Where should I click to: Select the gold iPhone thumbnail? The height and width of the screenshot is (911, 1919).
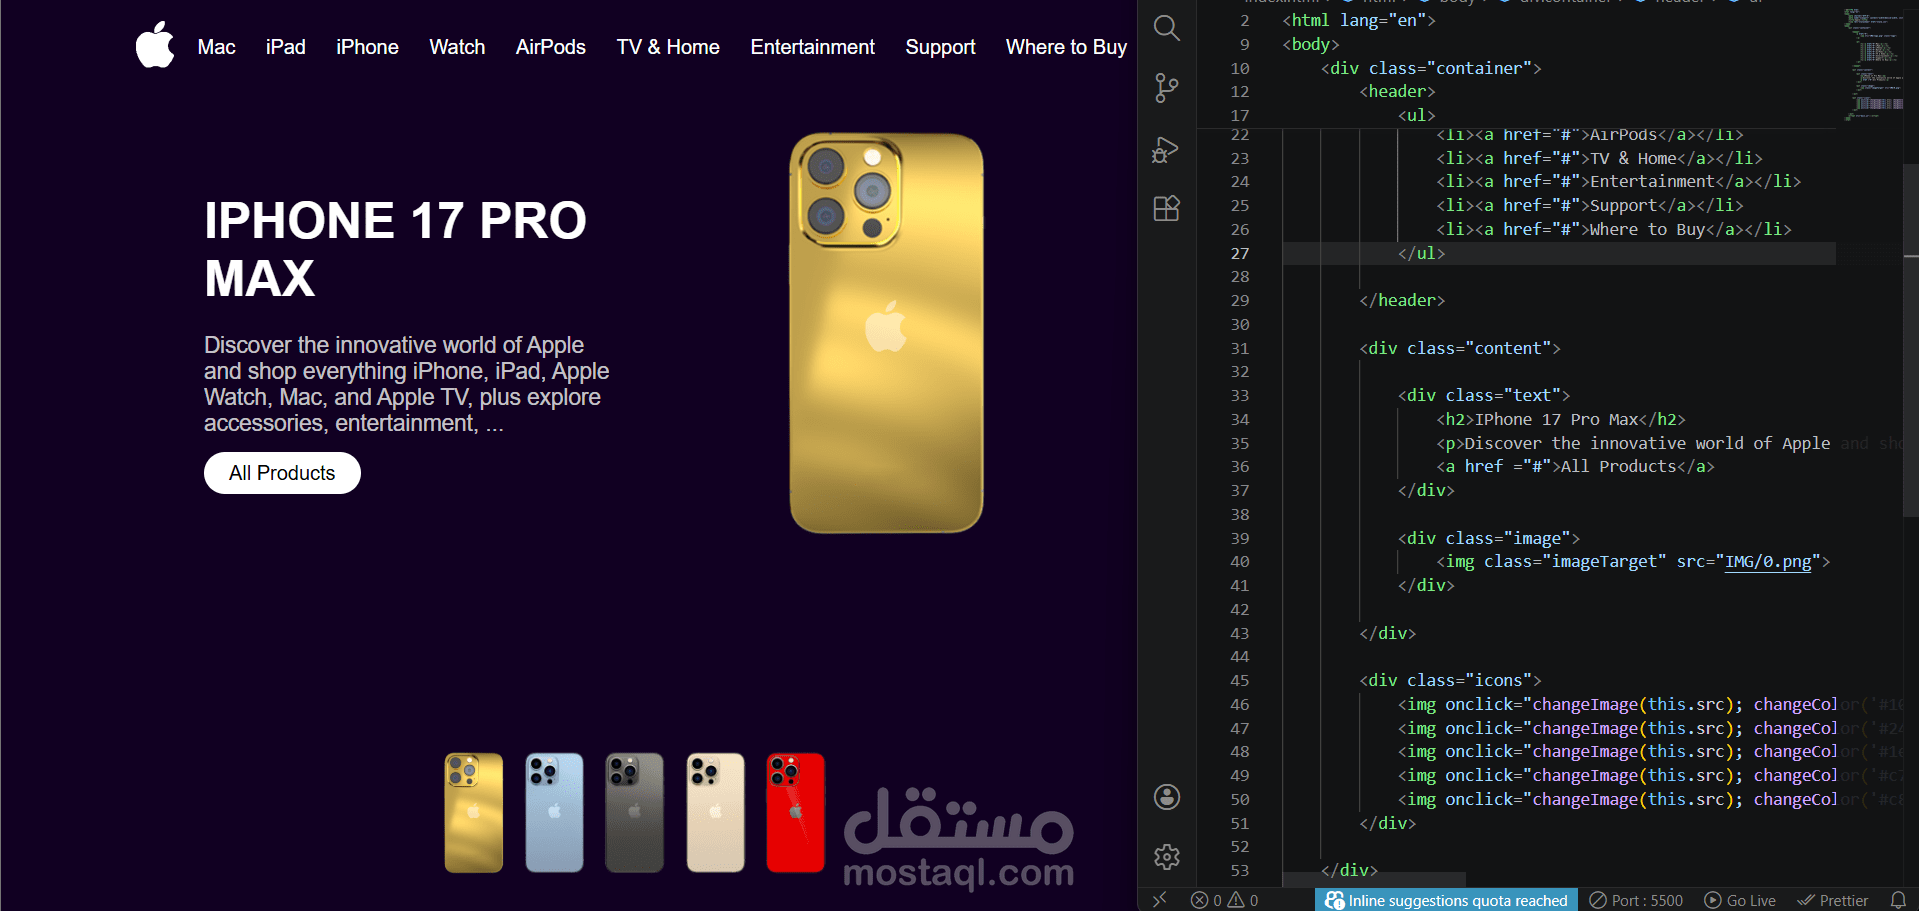[x=474, y=813]
